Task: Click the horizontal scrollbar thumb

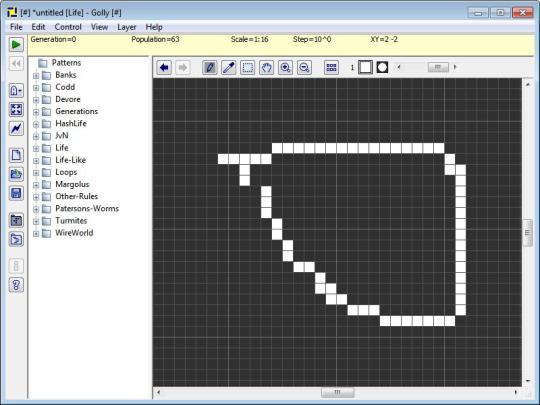Action: click(x=338, y=392)
